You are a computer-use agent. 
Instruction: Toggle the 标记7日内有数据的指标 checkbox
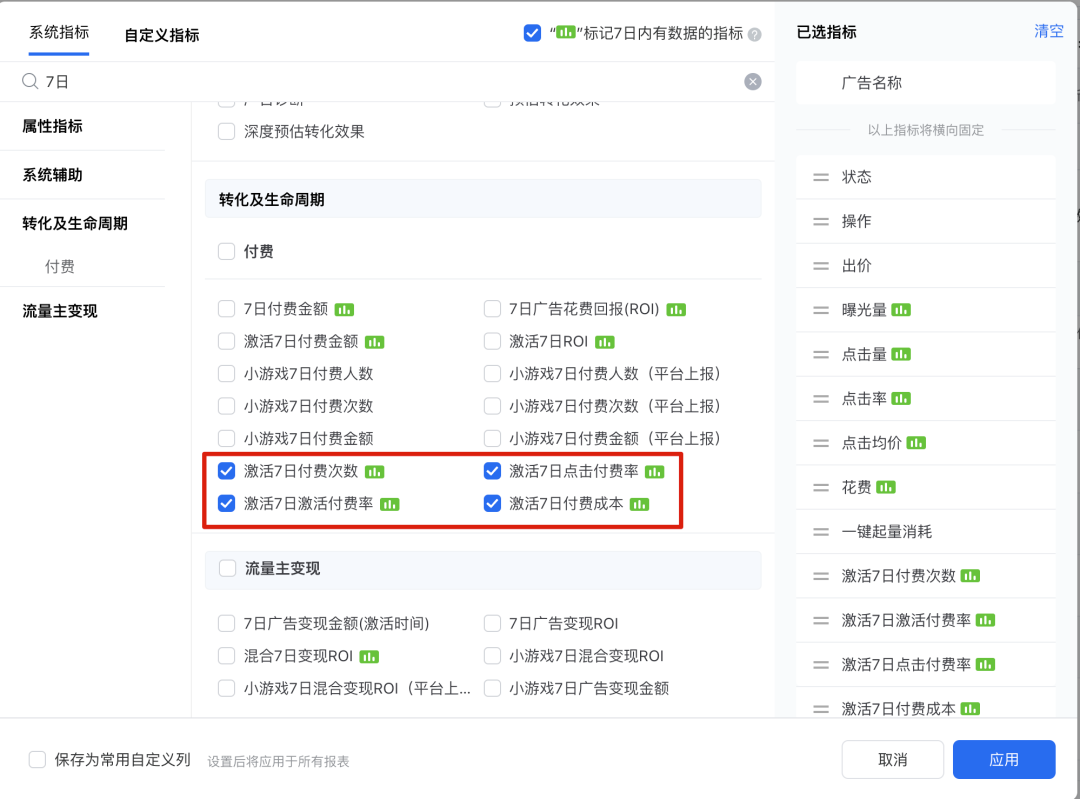point(532,33)
